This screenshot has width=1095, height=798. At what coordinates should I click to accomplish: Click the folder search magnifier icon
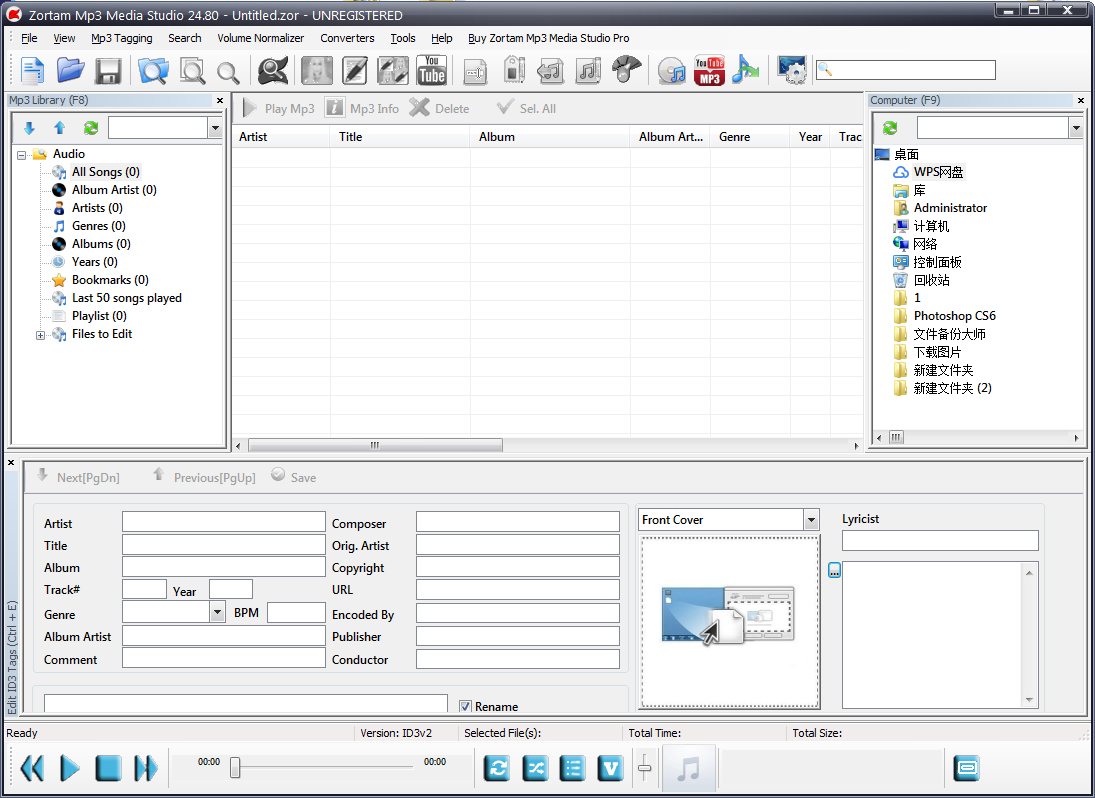[x=153, y=71]
